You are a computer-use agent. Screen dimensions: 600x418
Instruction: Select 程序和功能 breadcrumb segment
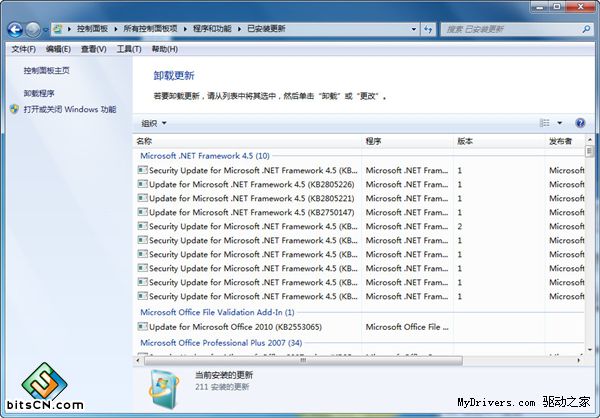(212, 29)
